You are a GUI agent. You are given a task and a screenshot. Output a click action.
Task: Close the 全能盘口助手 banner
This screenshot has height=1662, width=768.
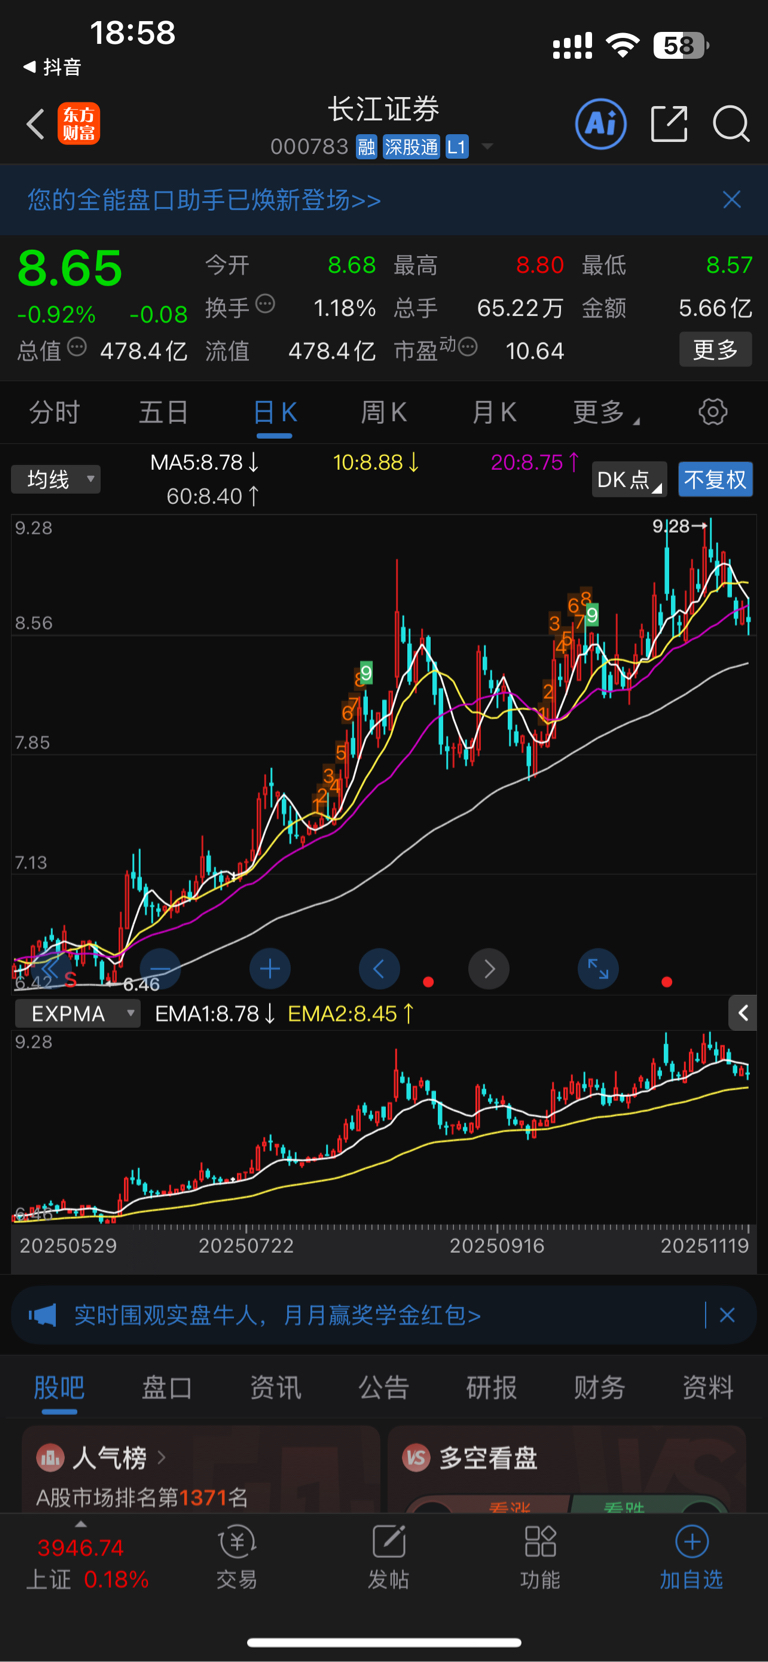[x=732, y=200]
